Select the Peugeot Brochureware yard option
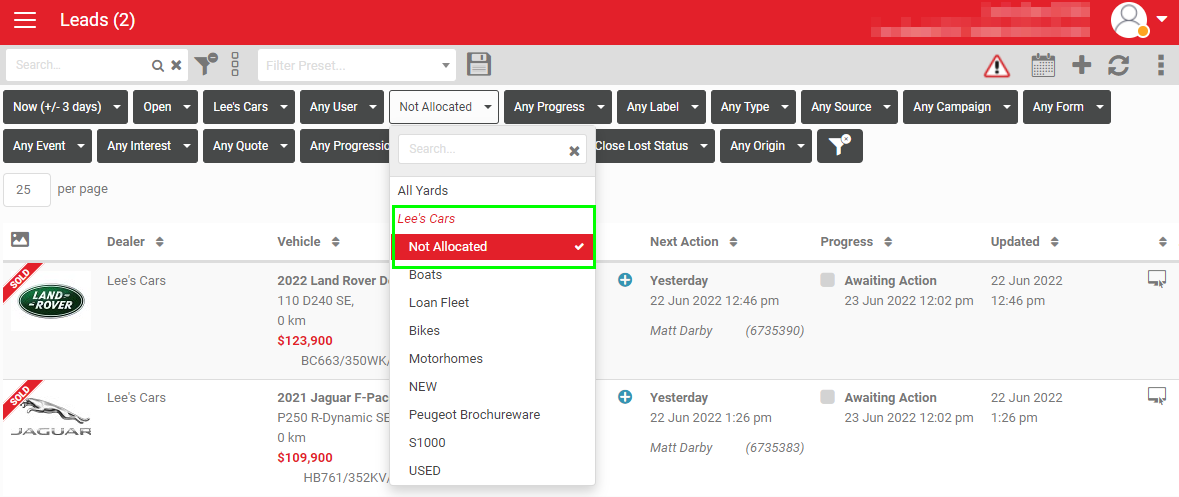The height and width of the screenshot is (497, 1179). tap(493, 414)
